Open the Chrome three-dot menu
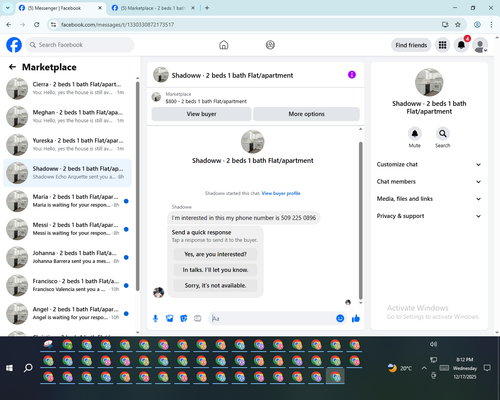Viewport: 500px width, 400px height. click(491, 24)
